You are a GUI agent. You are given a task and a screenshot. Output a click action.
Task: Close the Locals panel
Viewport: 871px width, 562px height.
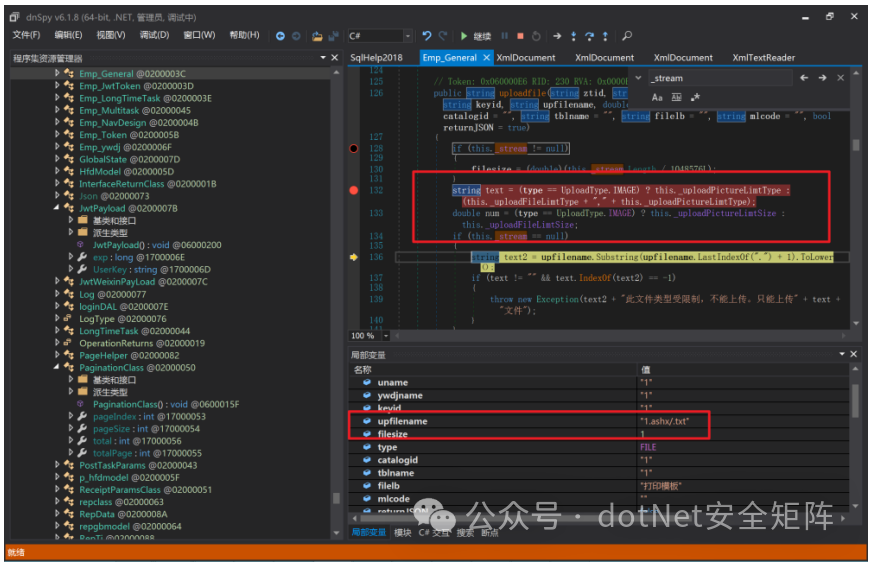[854, 354]
